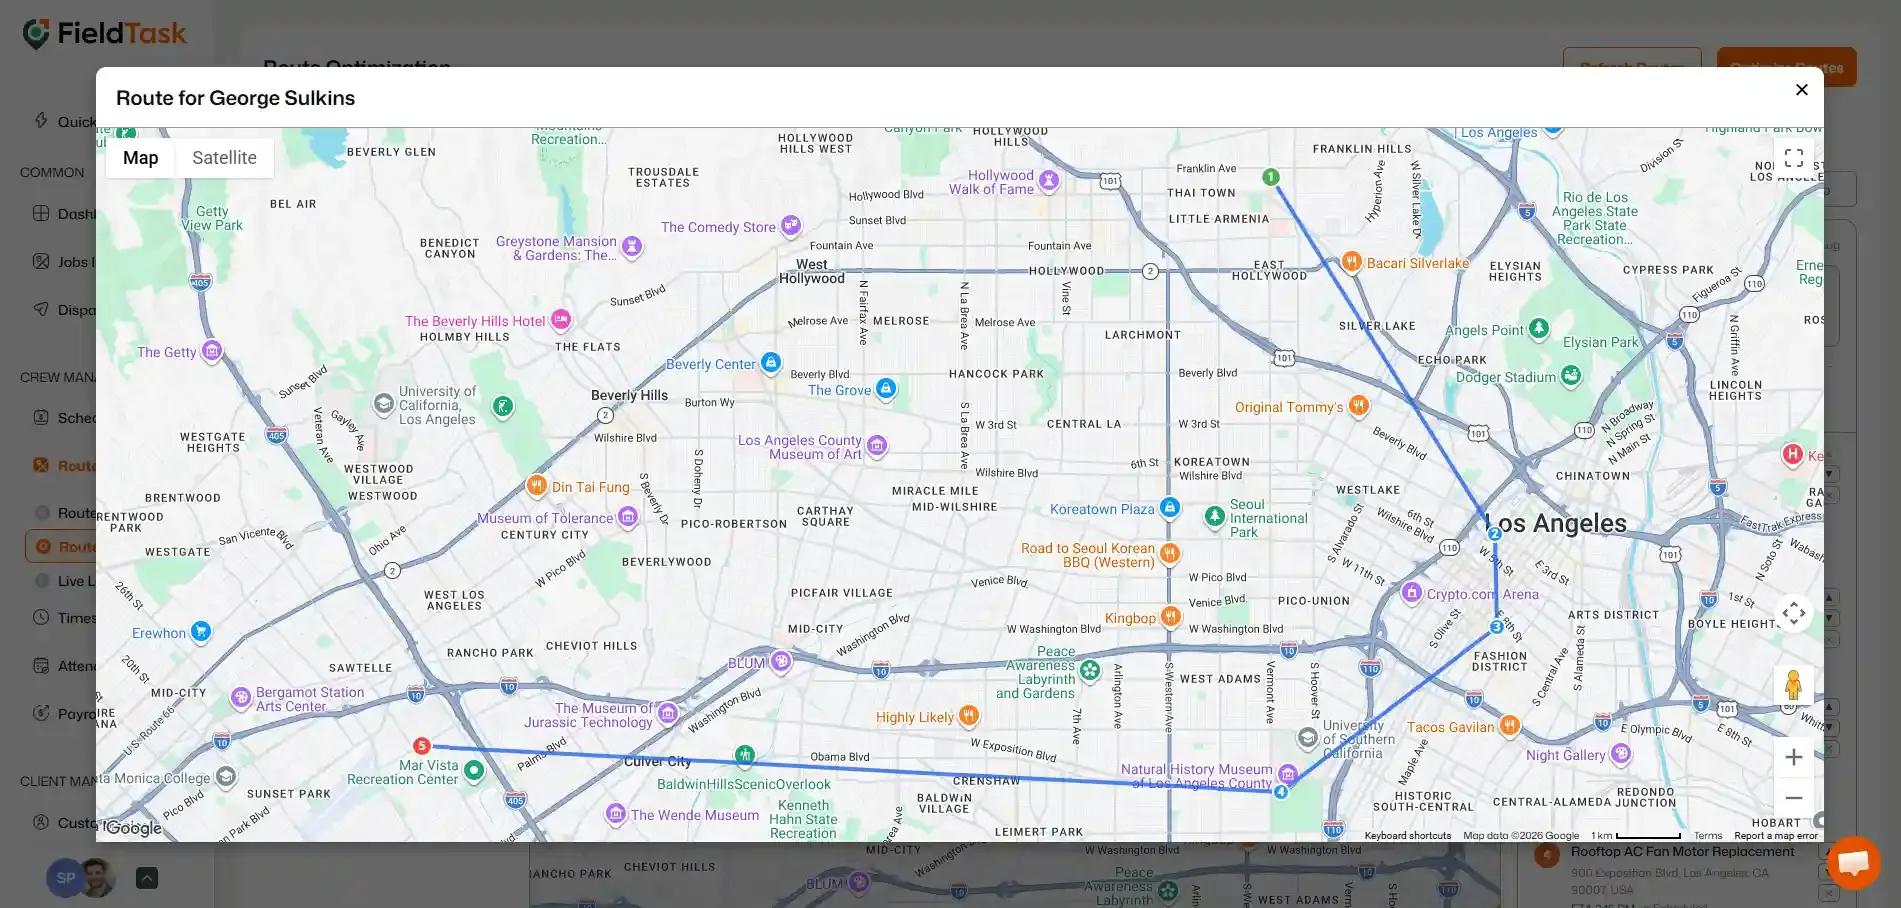Close the Route for George Sulkins dialog

coord(1801,90)
